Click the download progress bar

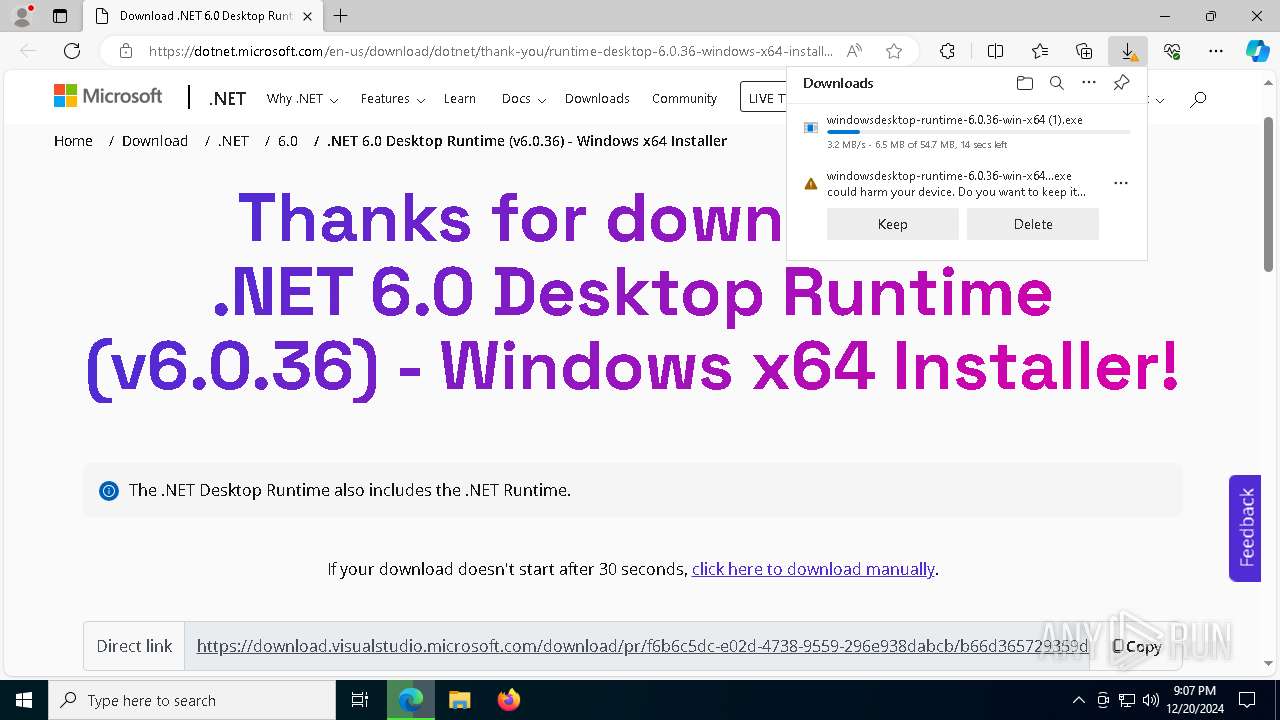coord(978,132)
